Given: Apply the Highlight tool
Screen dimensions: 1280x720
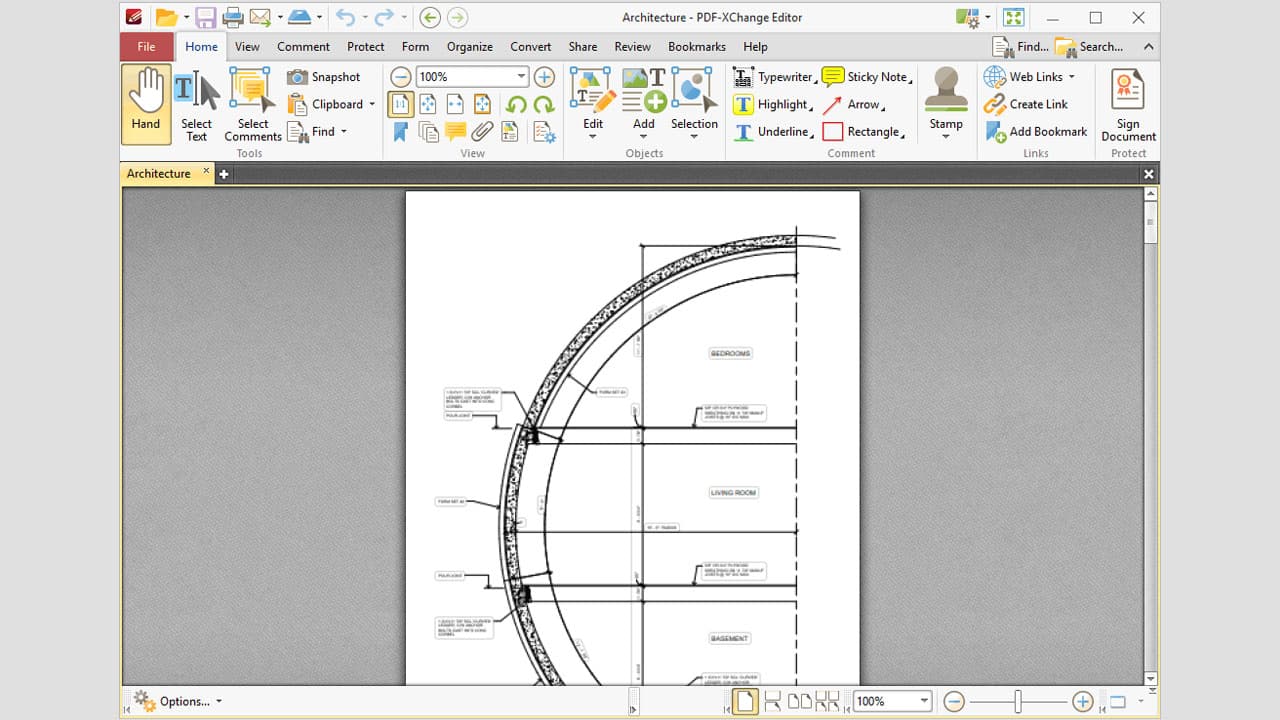Looking at the screenshot, I should (781, 104).
